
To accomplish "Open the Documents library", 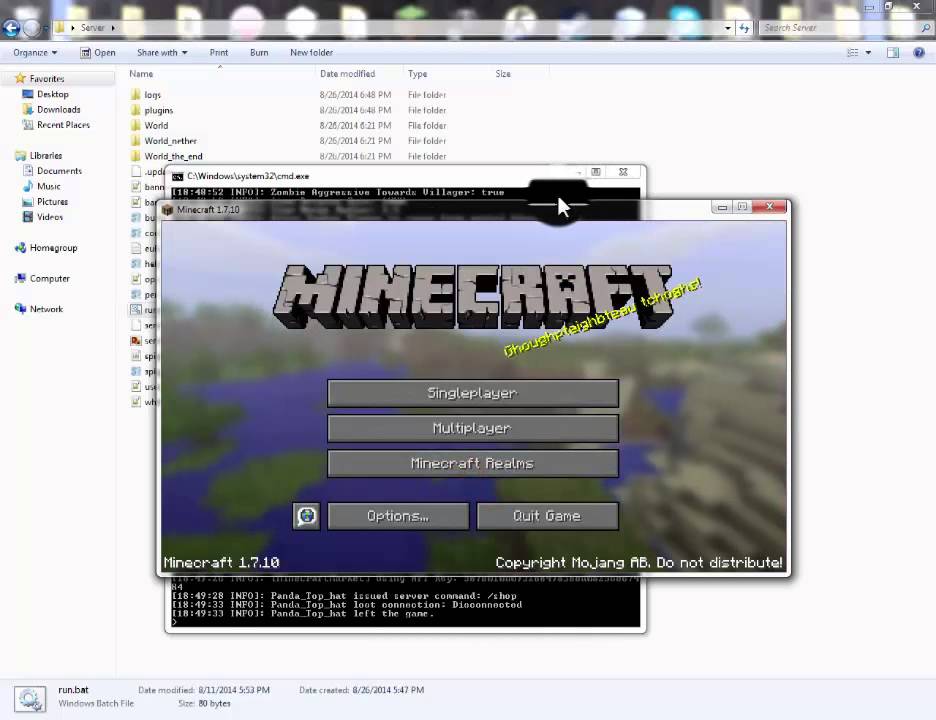I will (x=59, y=171).
